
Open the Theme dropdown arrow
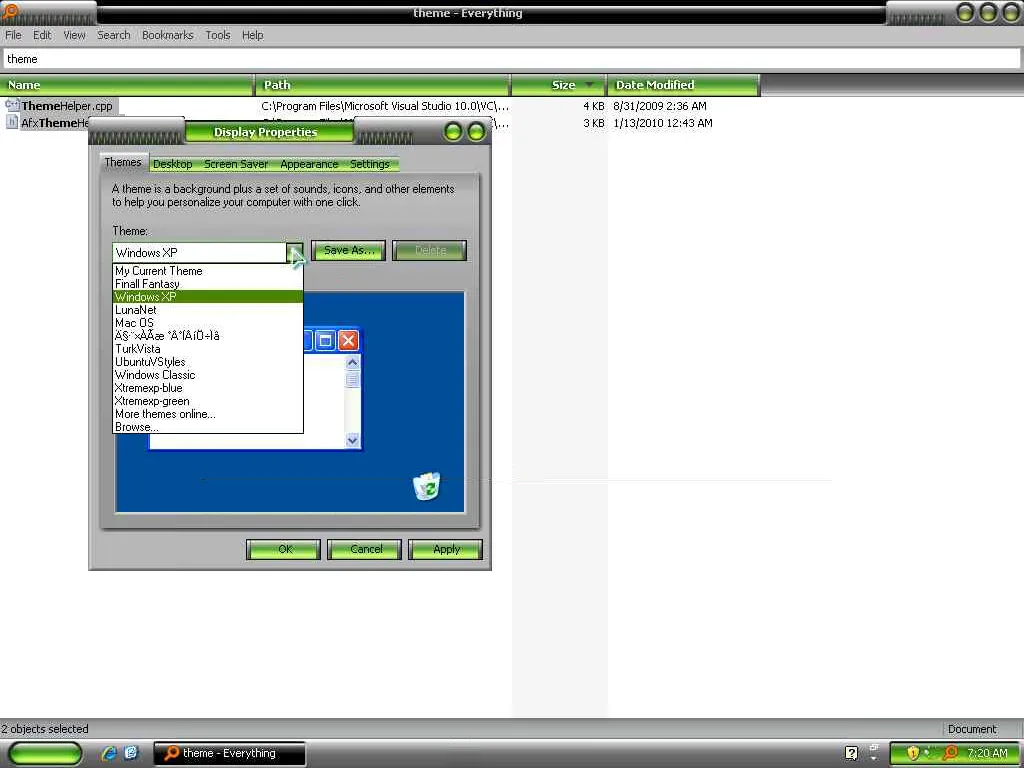[x=295, y=252]
